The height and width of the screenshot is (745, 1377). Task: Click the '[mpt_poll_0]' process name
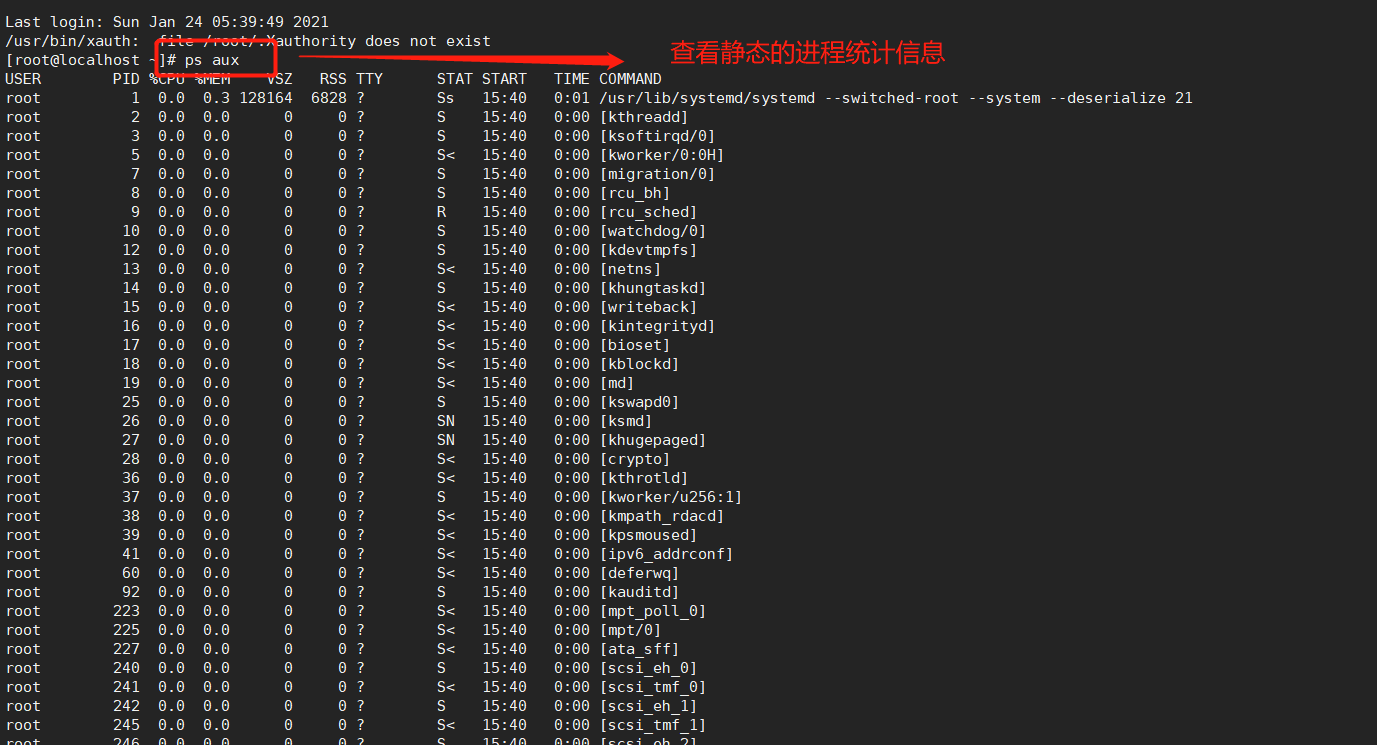653,611
